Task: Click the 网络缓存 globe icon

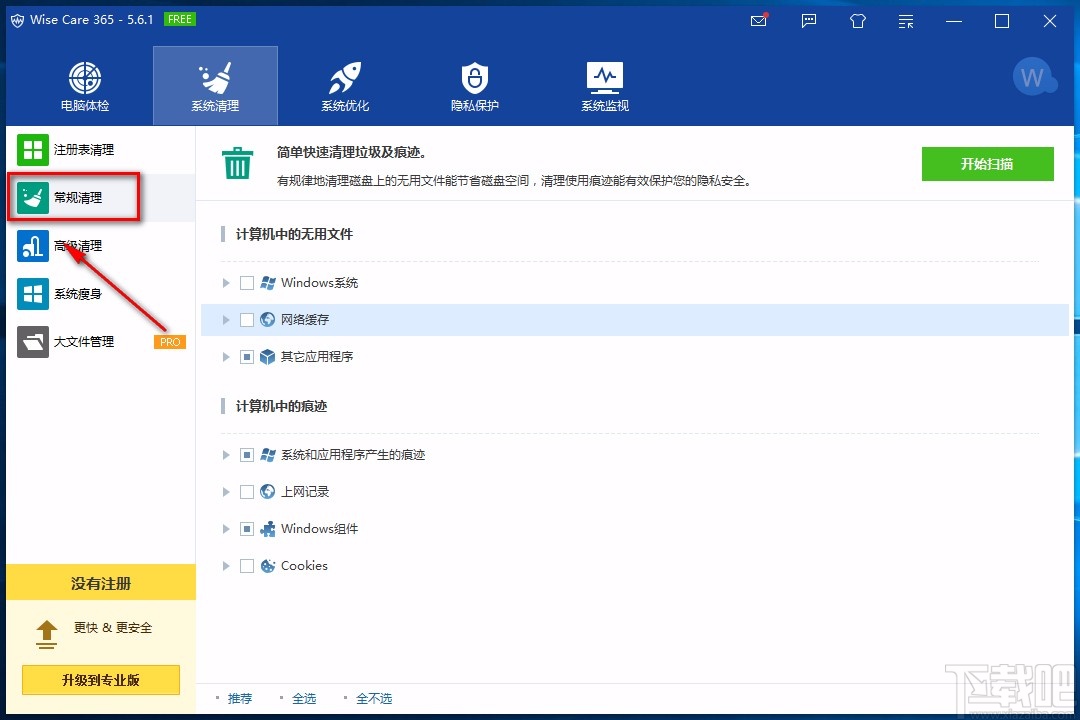Action: point(267,320)
